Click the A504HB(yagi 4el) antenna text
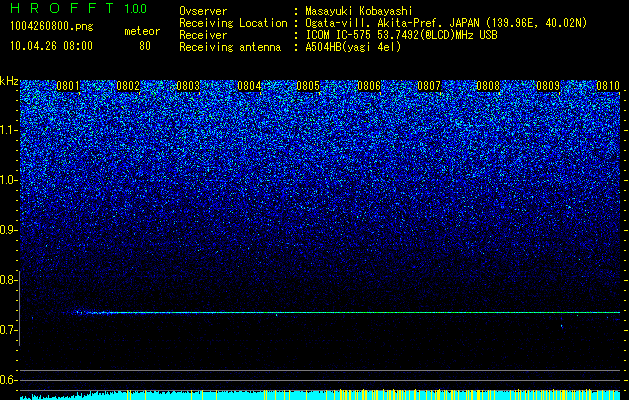The image size is (629, 400). (353, 47)
